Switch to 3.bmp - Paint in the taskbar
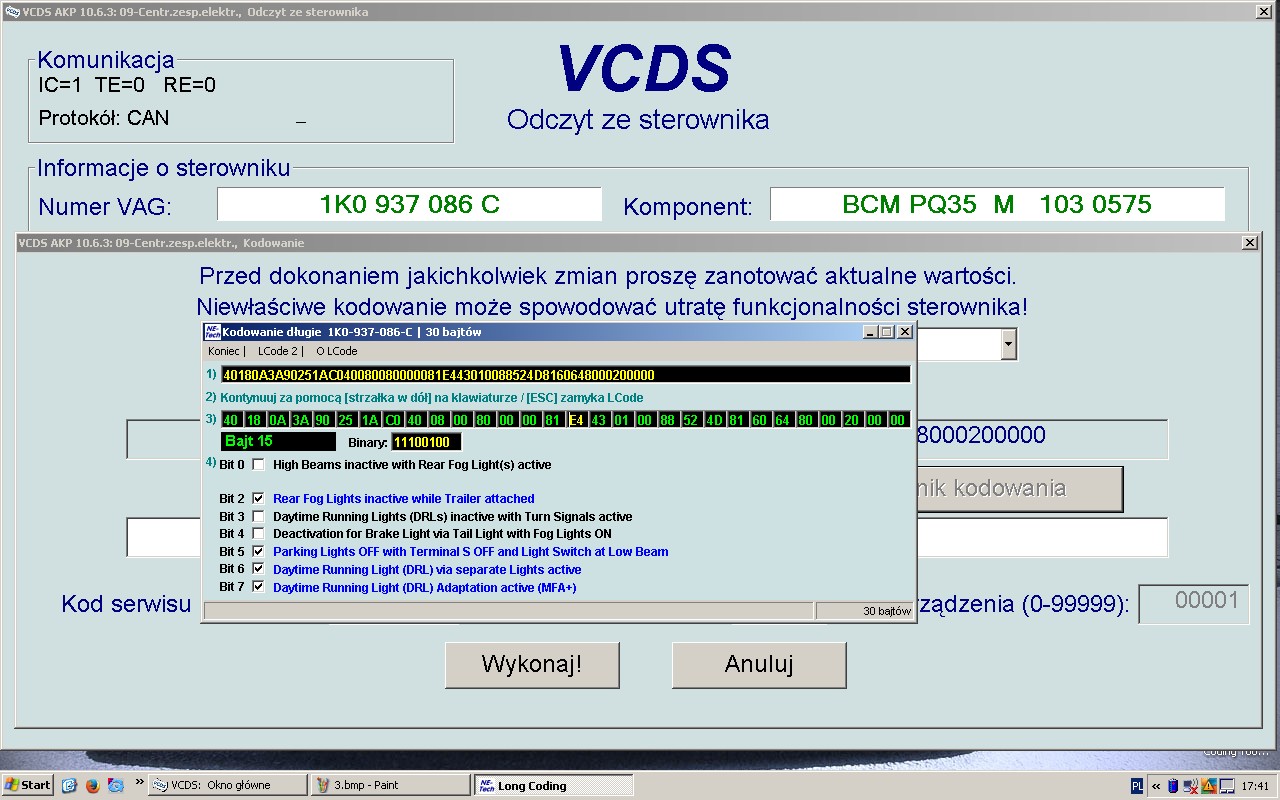Viewport: 1280px width, 800px height. click(390, 785)
